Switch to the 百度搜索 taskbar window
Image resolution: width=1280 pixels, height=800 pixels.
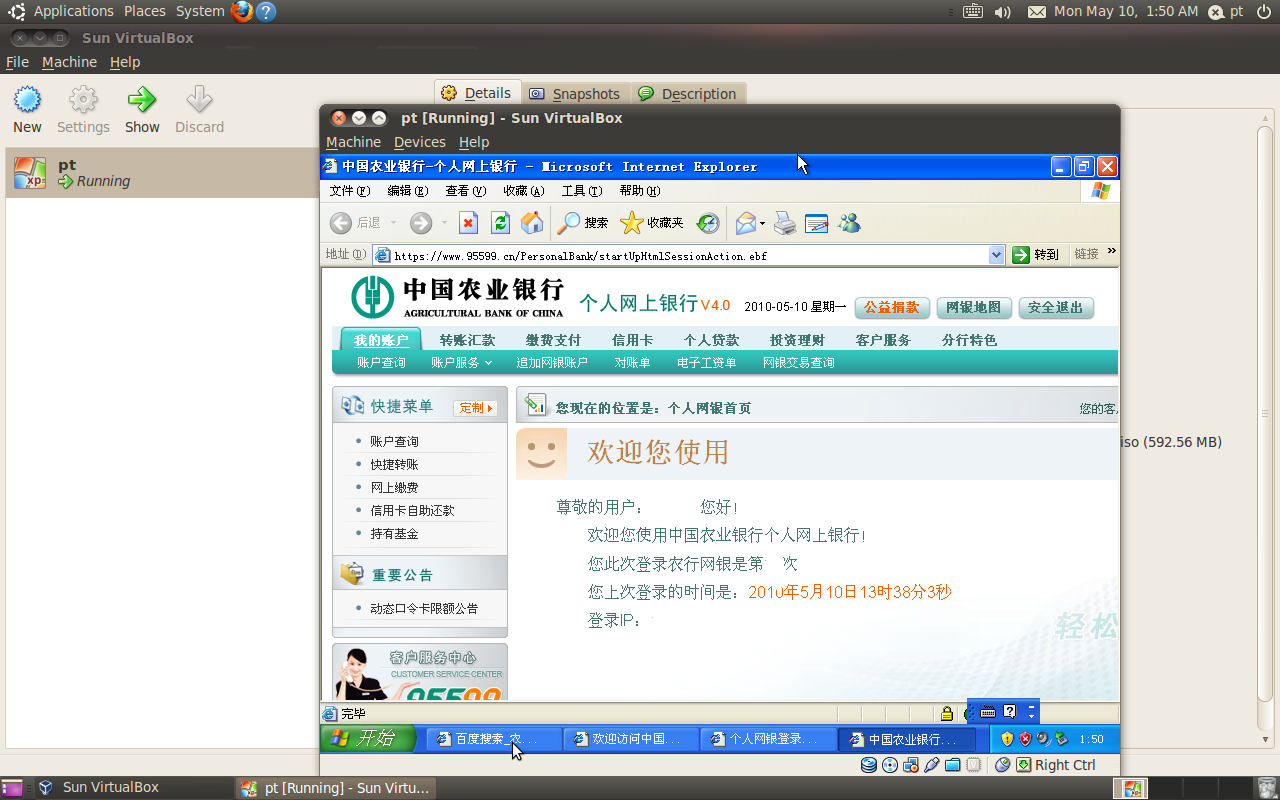[494, 739]
